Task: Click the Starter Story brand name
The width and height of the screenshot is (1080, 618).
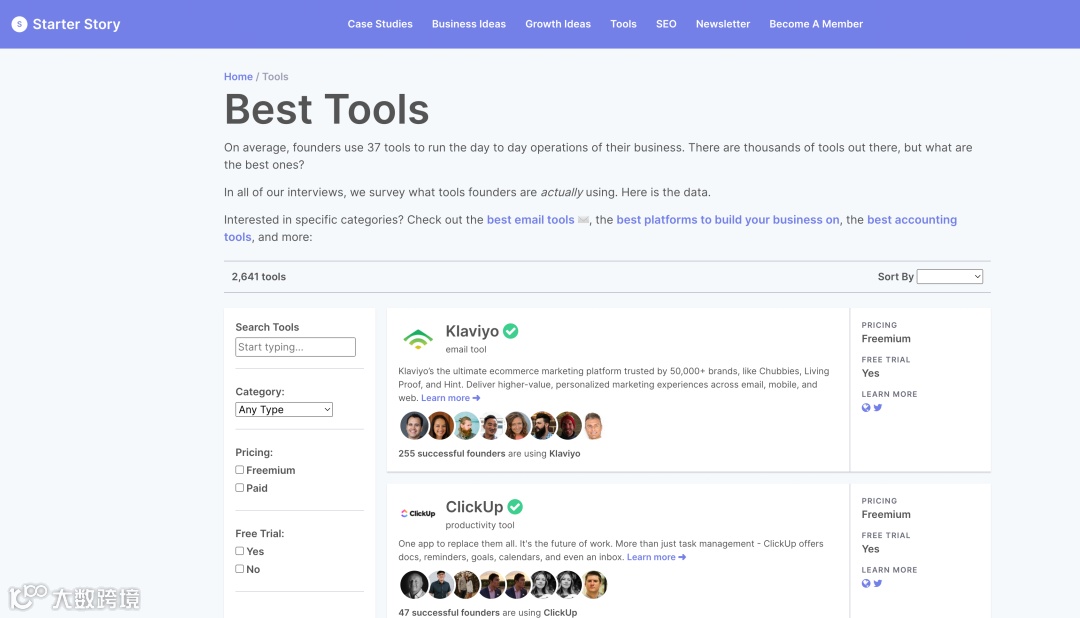Action: click(76, 24)
